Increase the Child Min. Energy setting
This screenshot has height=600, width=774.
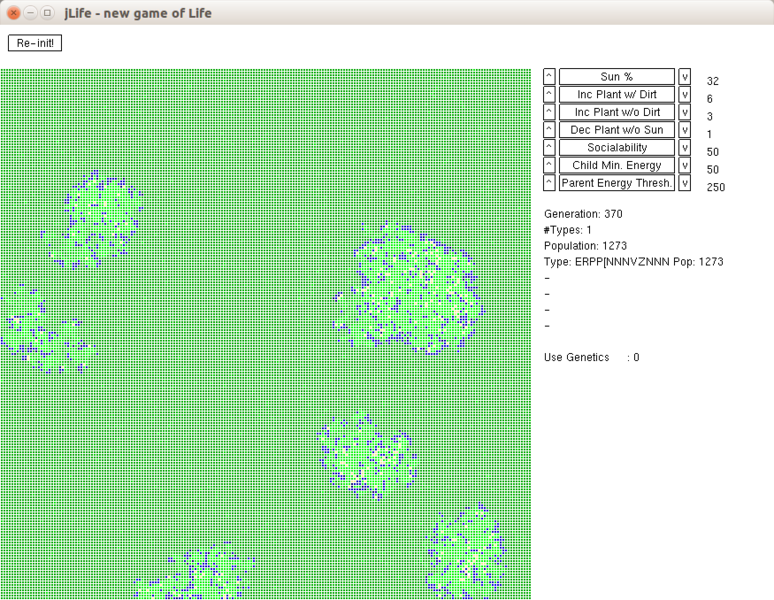[x=549, y=165]
